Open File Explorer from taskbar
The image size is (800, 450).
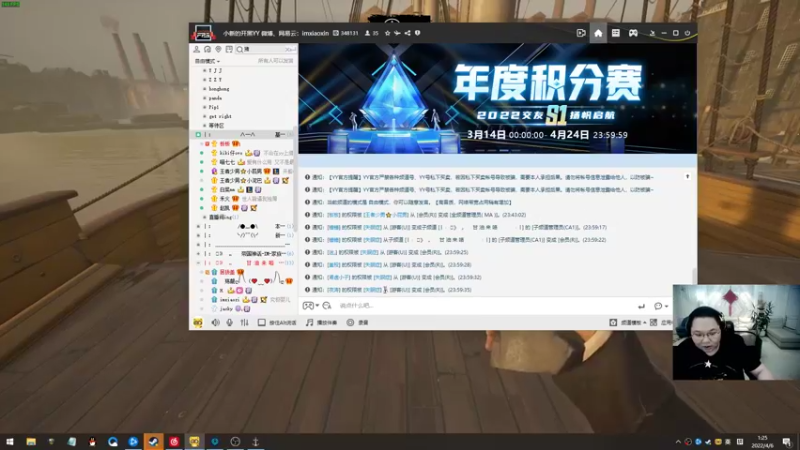[x=31, y=442]
